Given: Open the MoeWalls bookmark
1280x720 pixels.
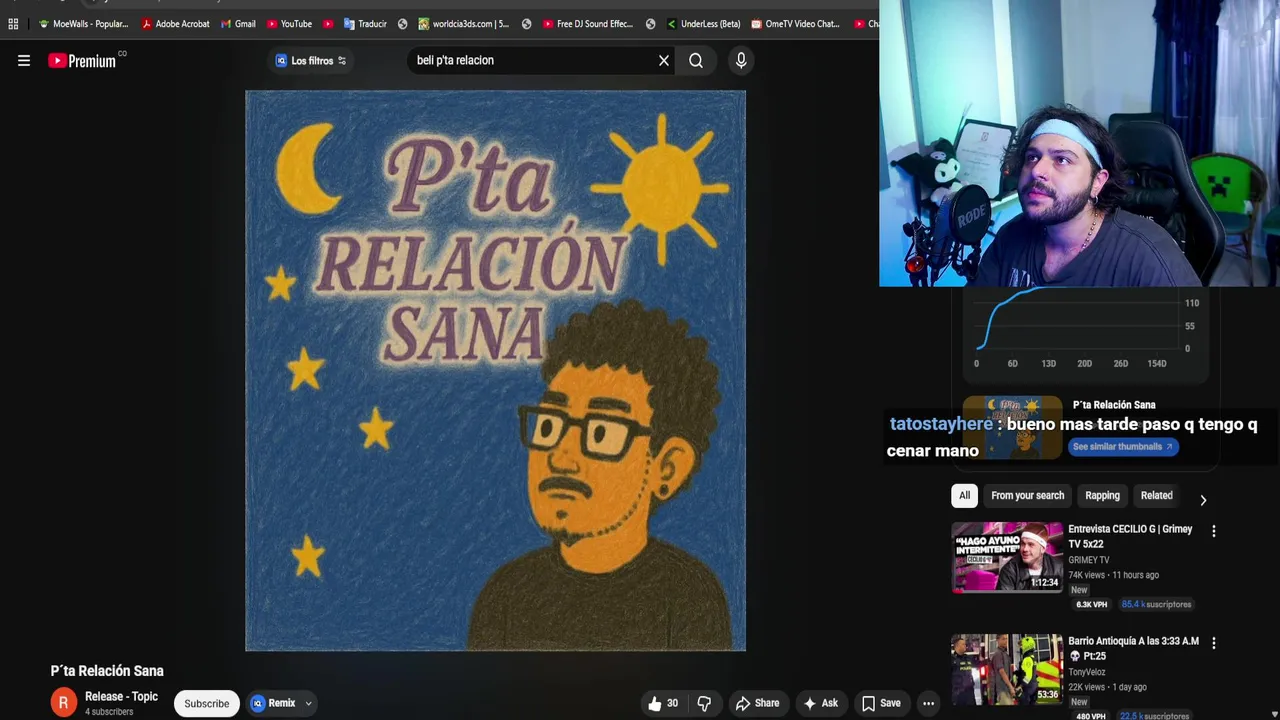Looking at the screenshot, I should click(83, 24).
